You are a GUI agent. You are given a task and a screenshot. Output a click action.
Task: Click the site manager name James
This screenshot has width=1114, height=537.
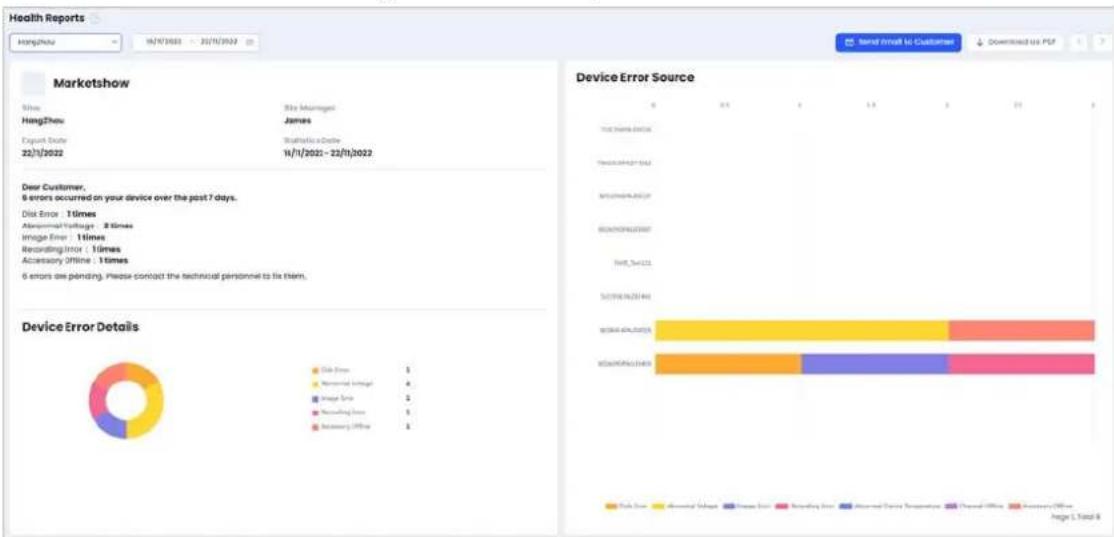click(297, 121)
